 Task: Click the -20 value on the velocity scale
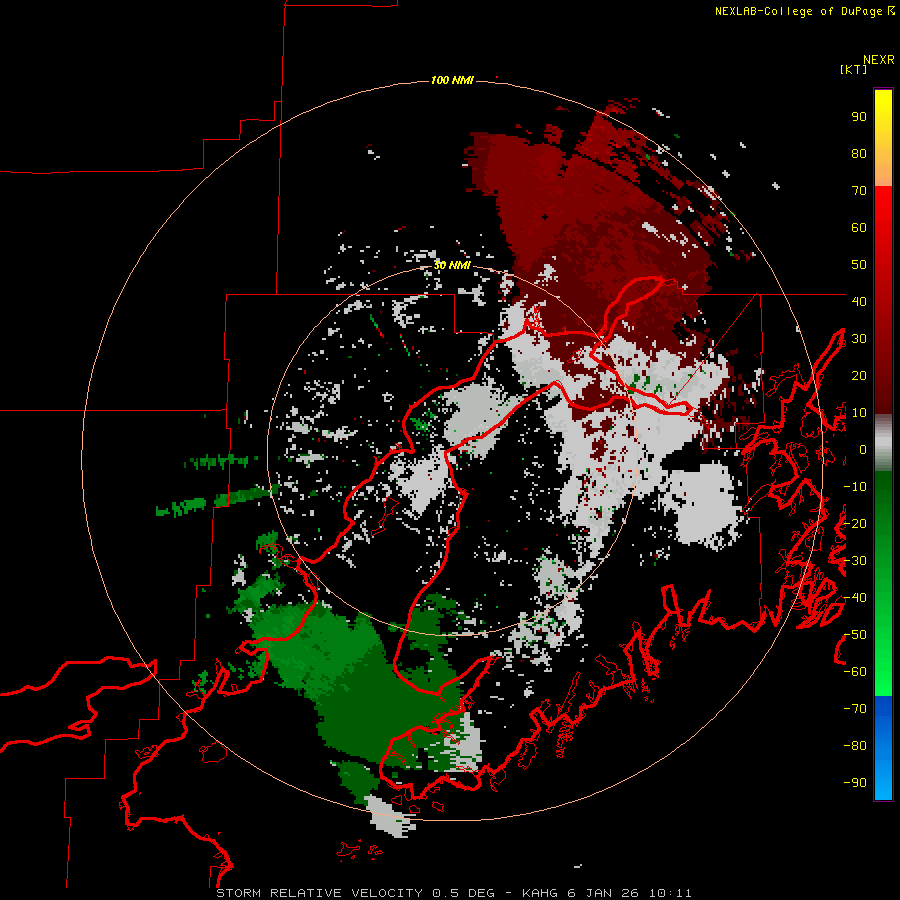coord(855,523)
